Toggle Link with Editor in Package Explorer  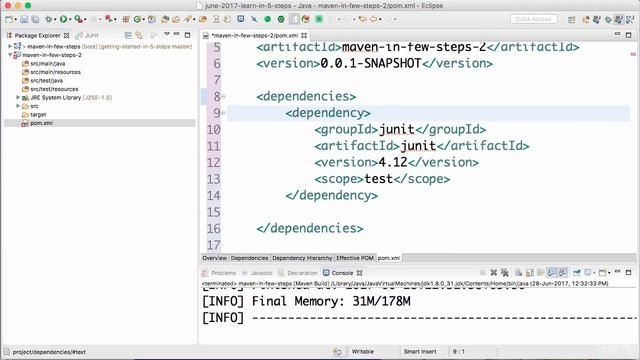click(139, 35)
